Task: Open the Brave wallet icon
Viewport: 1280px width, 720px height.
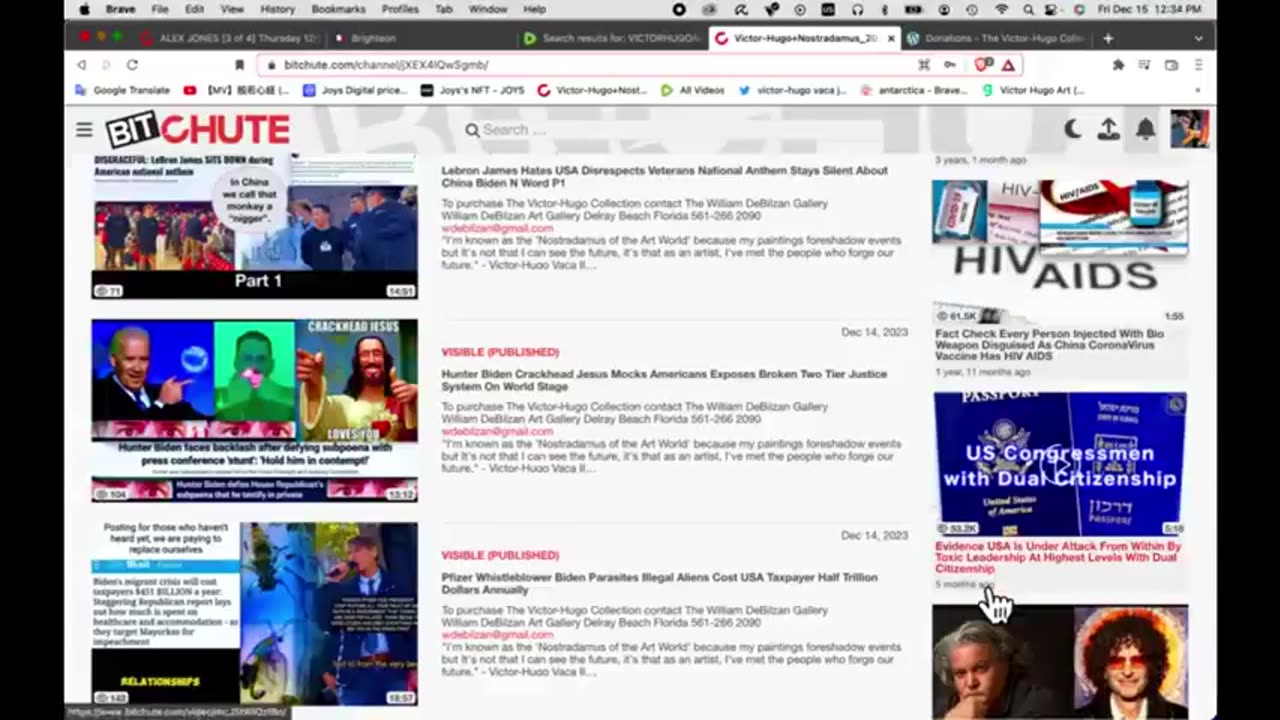Action: pos(1171,65)
